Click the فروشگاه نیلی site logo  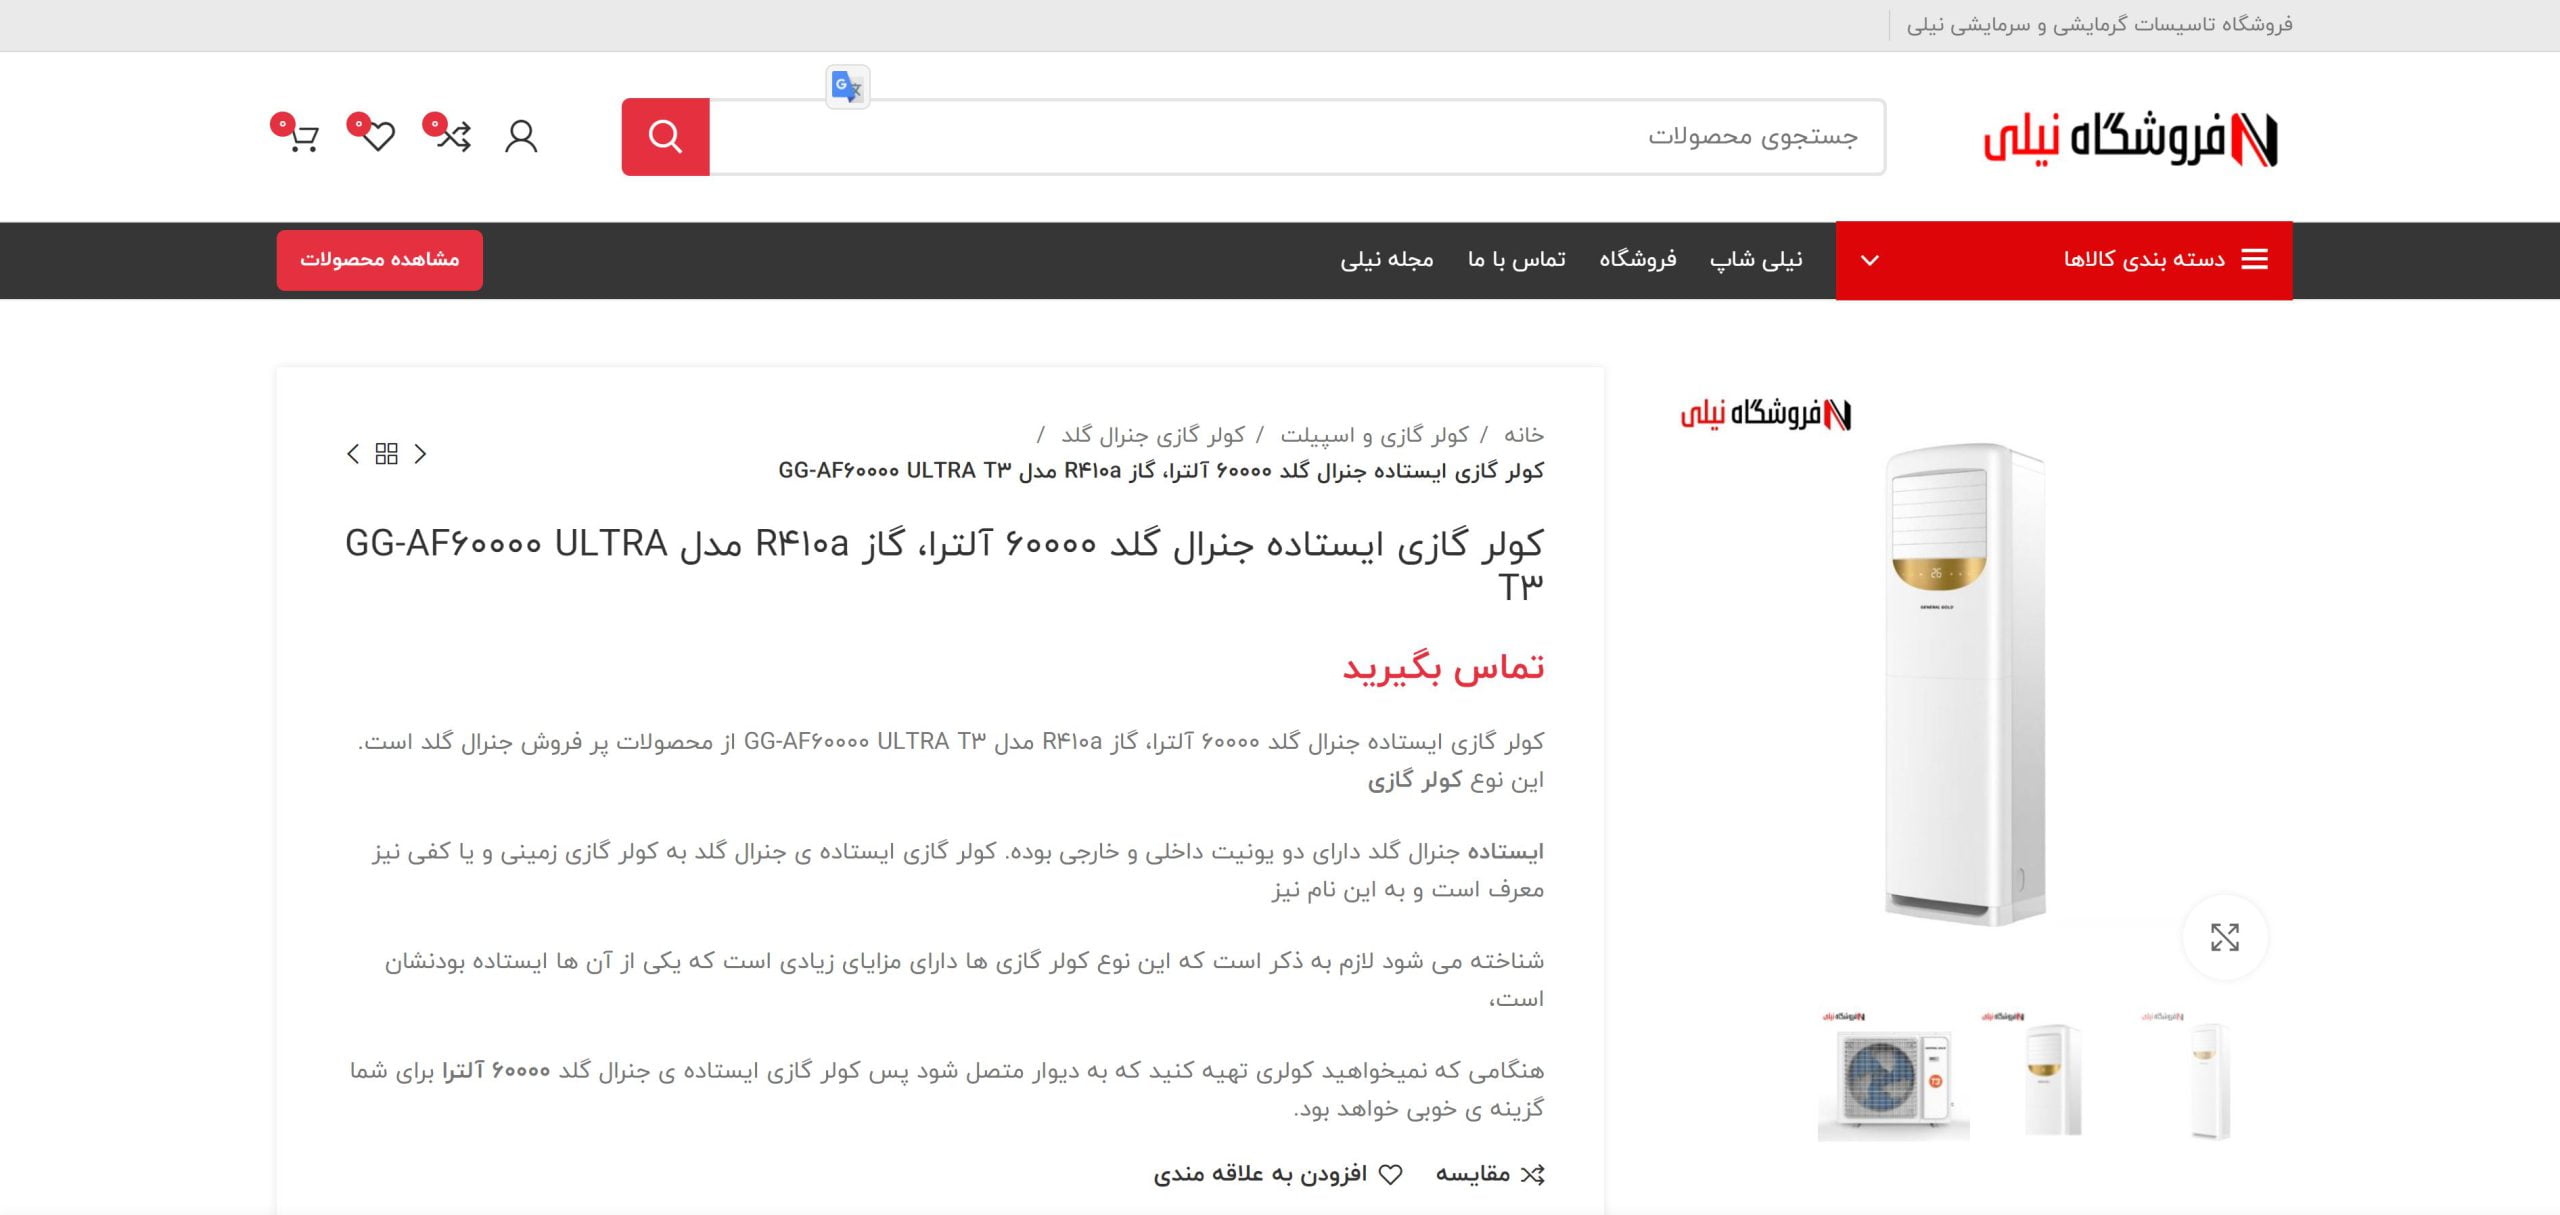click(x=2130, y=138)
